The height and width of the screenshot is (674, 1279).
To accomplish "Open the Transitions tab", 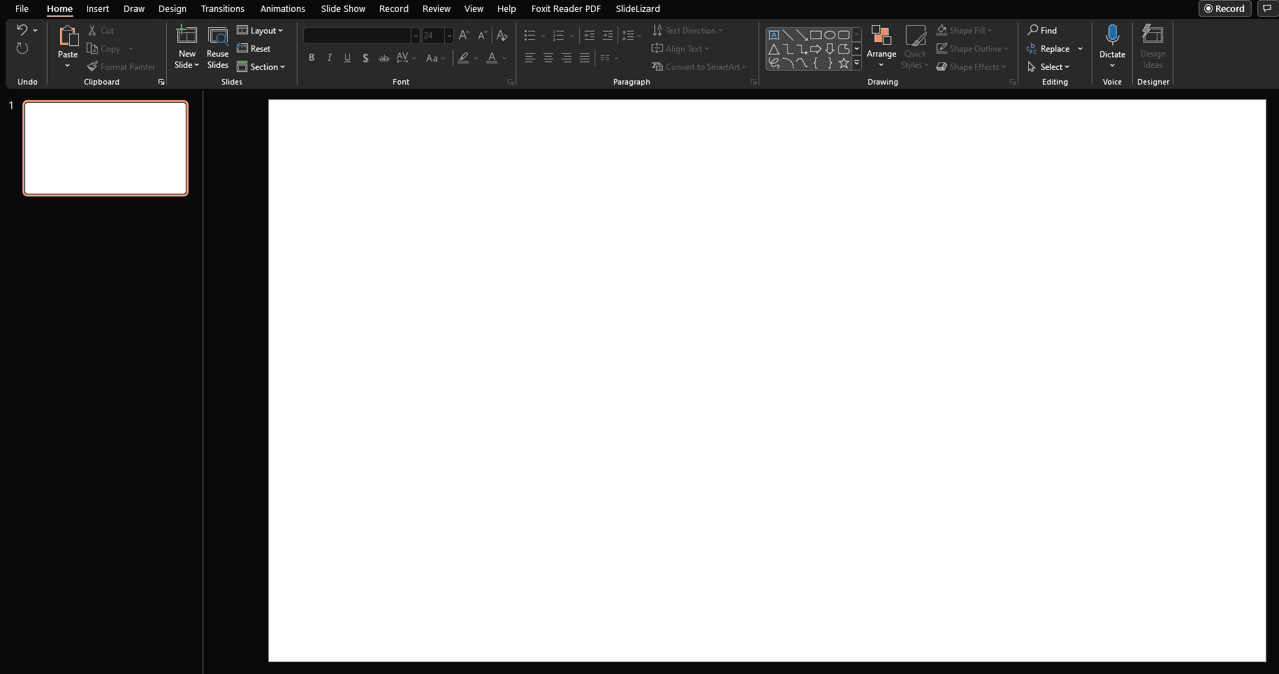I will (x=222, y=9).
